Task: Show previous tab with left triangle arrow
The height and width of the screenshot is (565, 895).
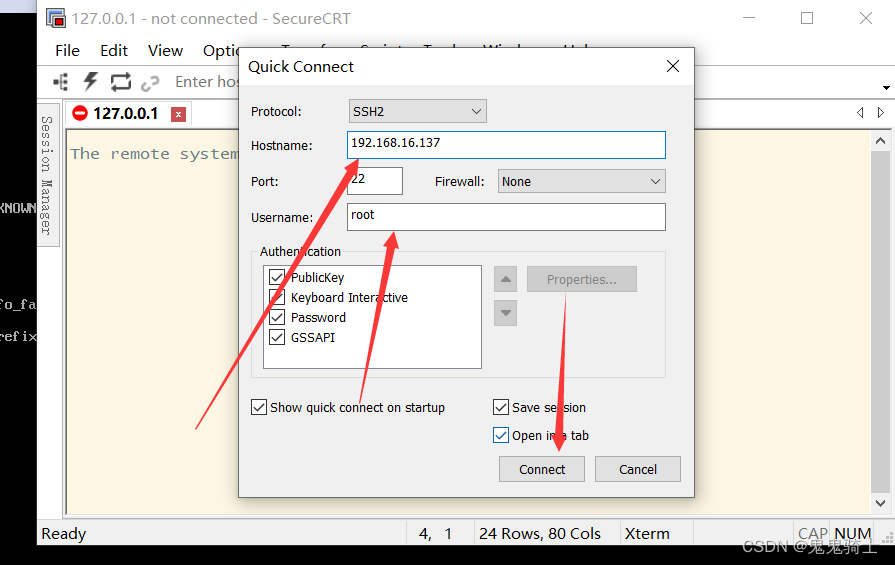Action: [860, 112]
